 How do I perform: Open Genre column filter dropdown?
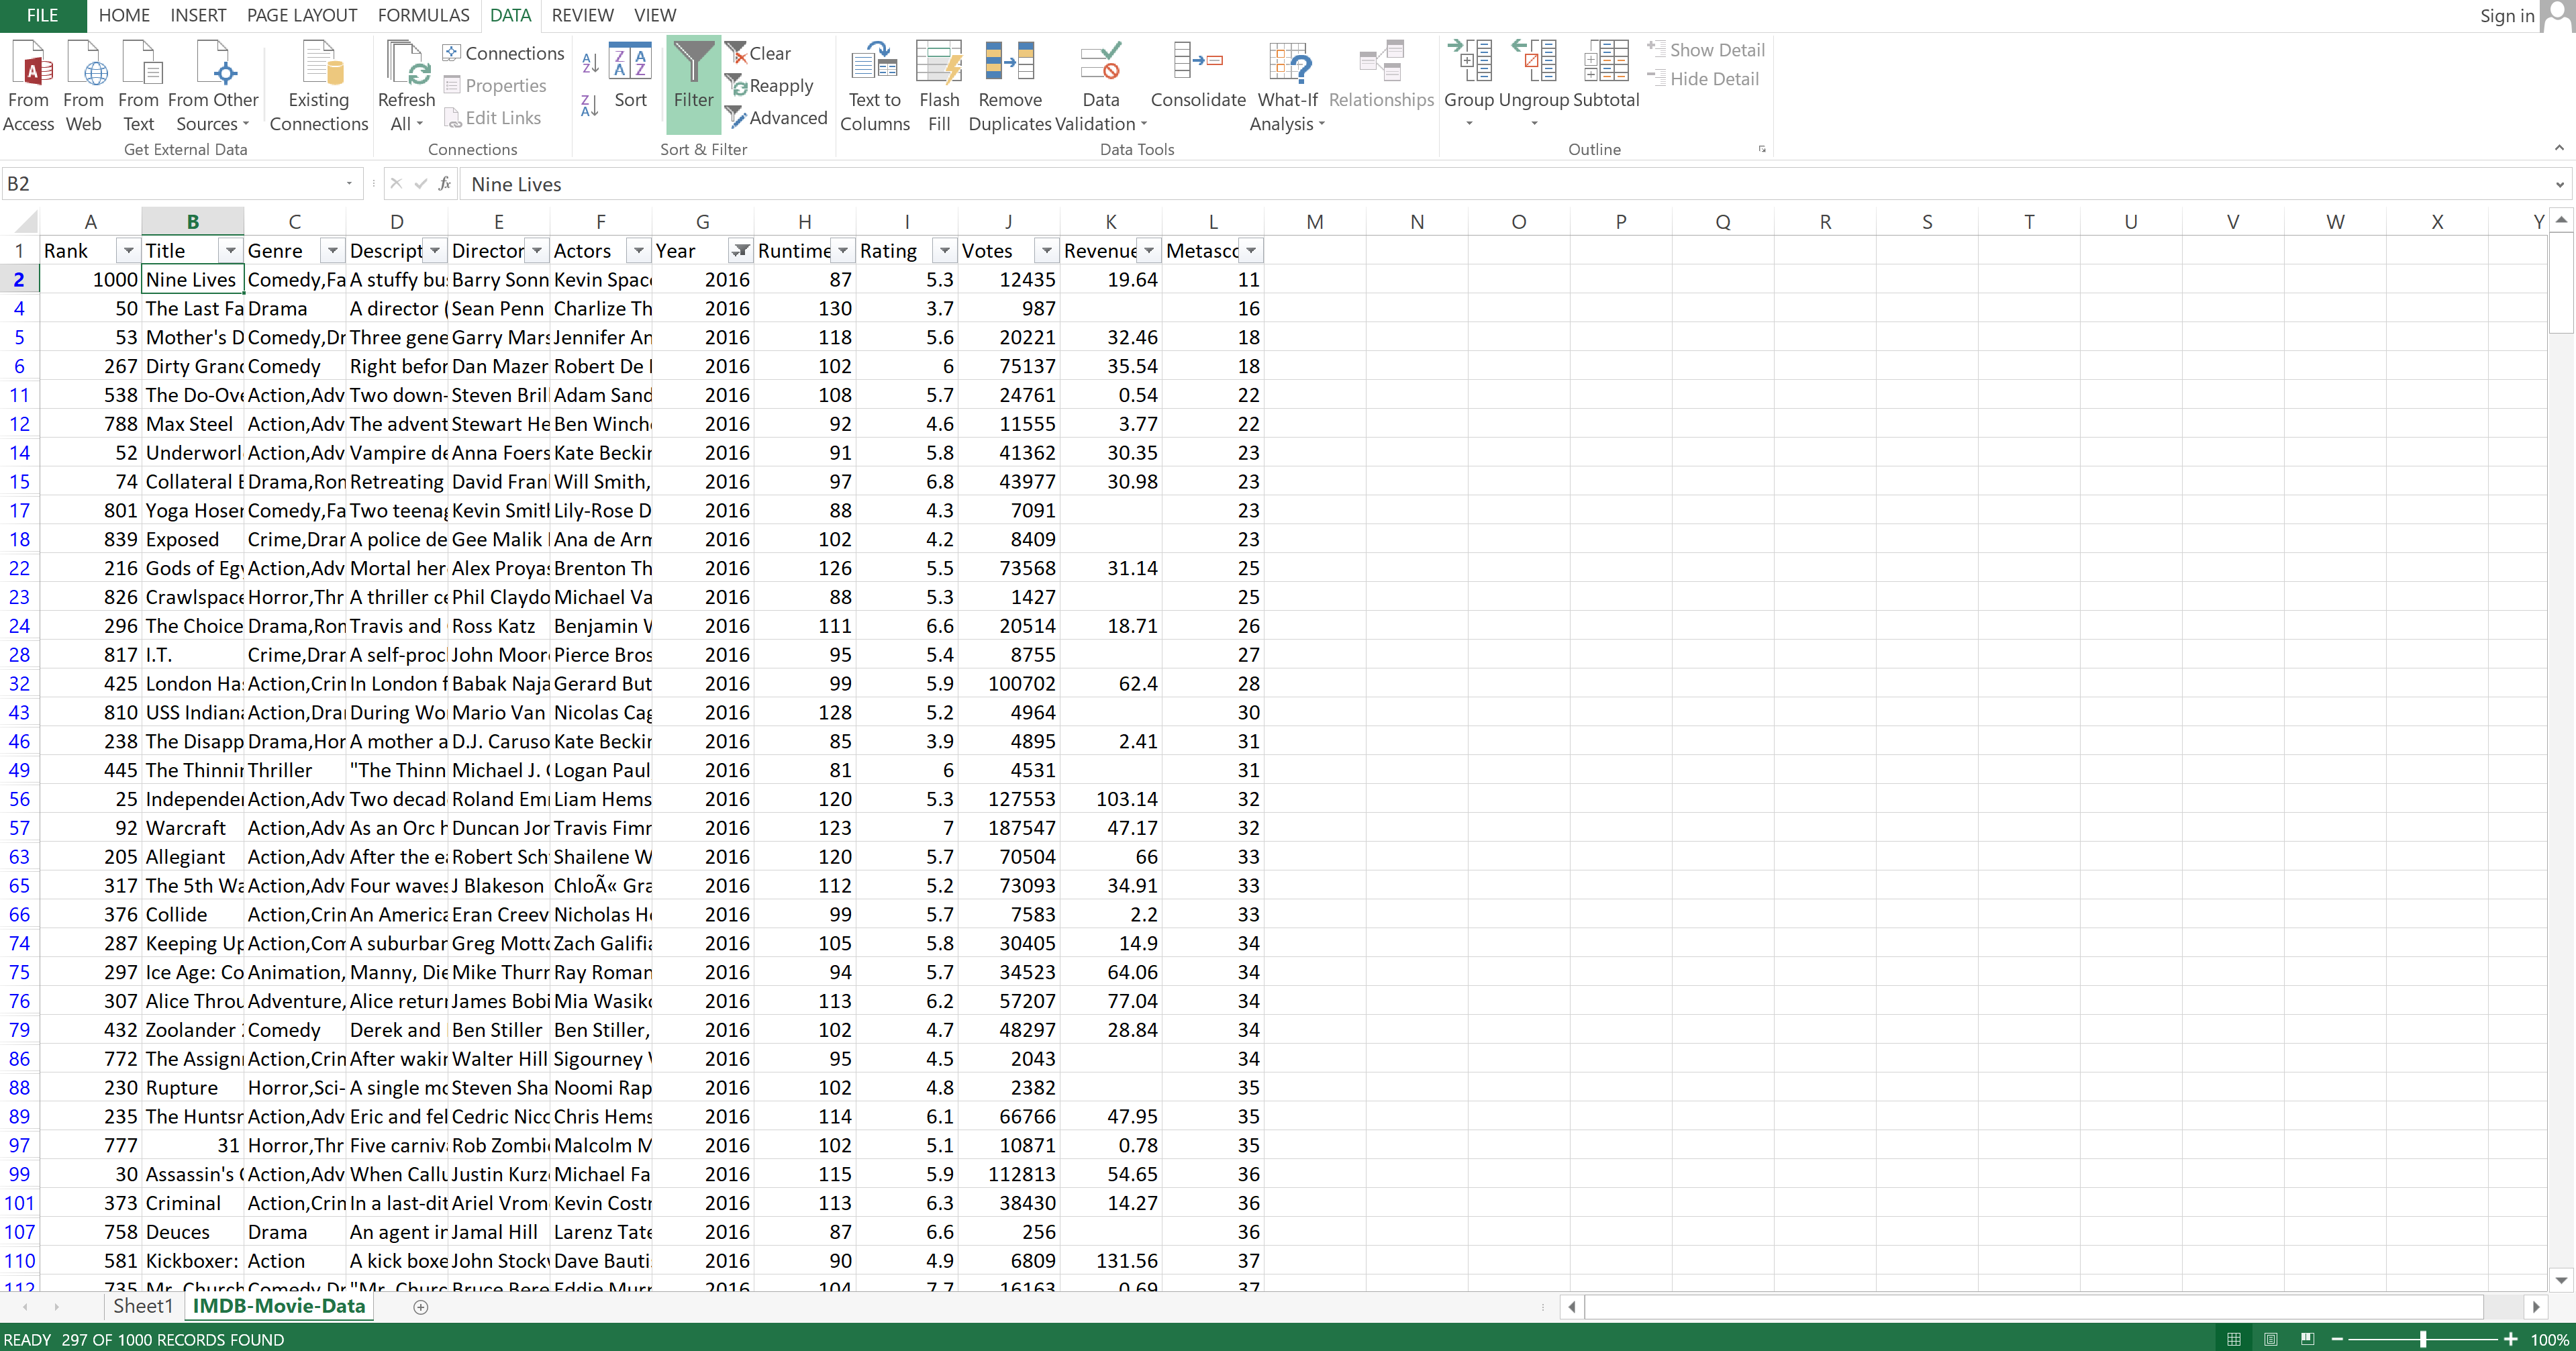(x=332, y=251)
